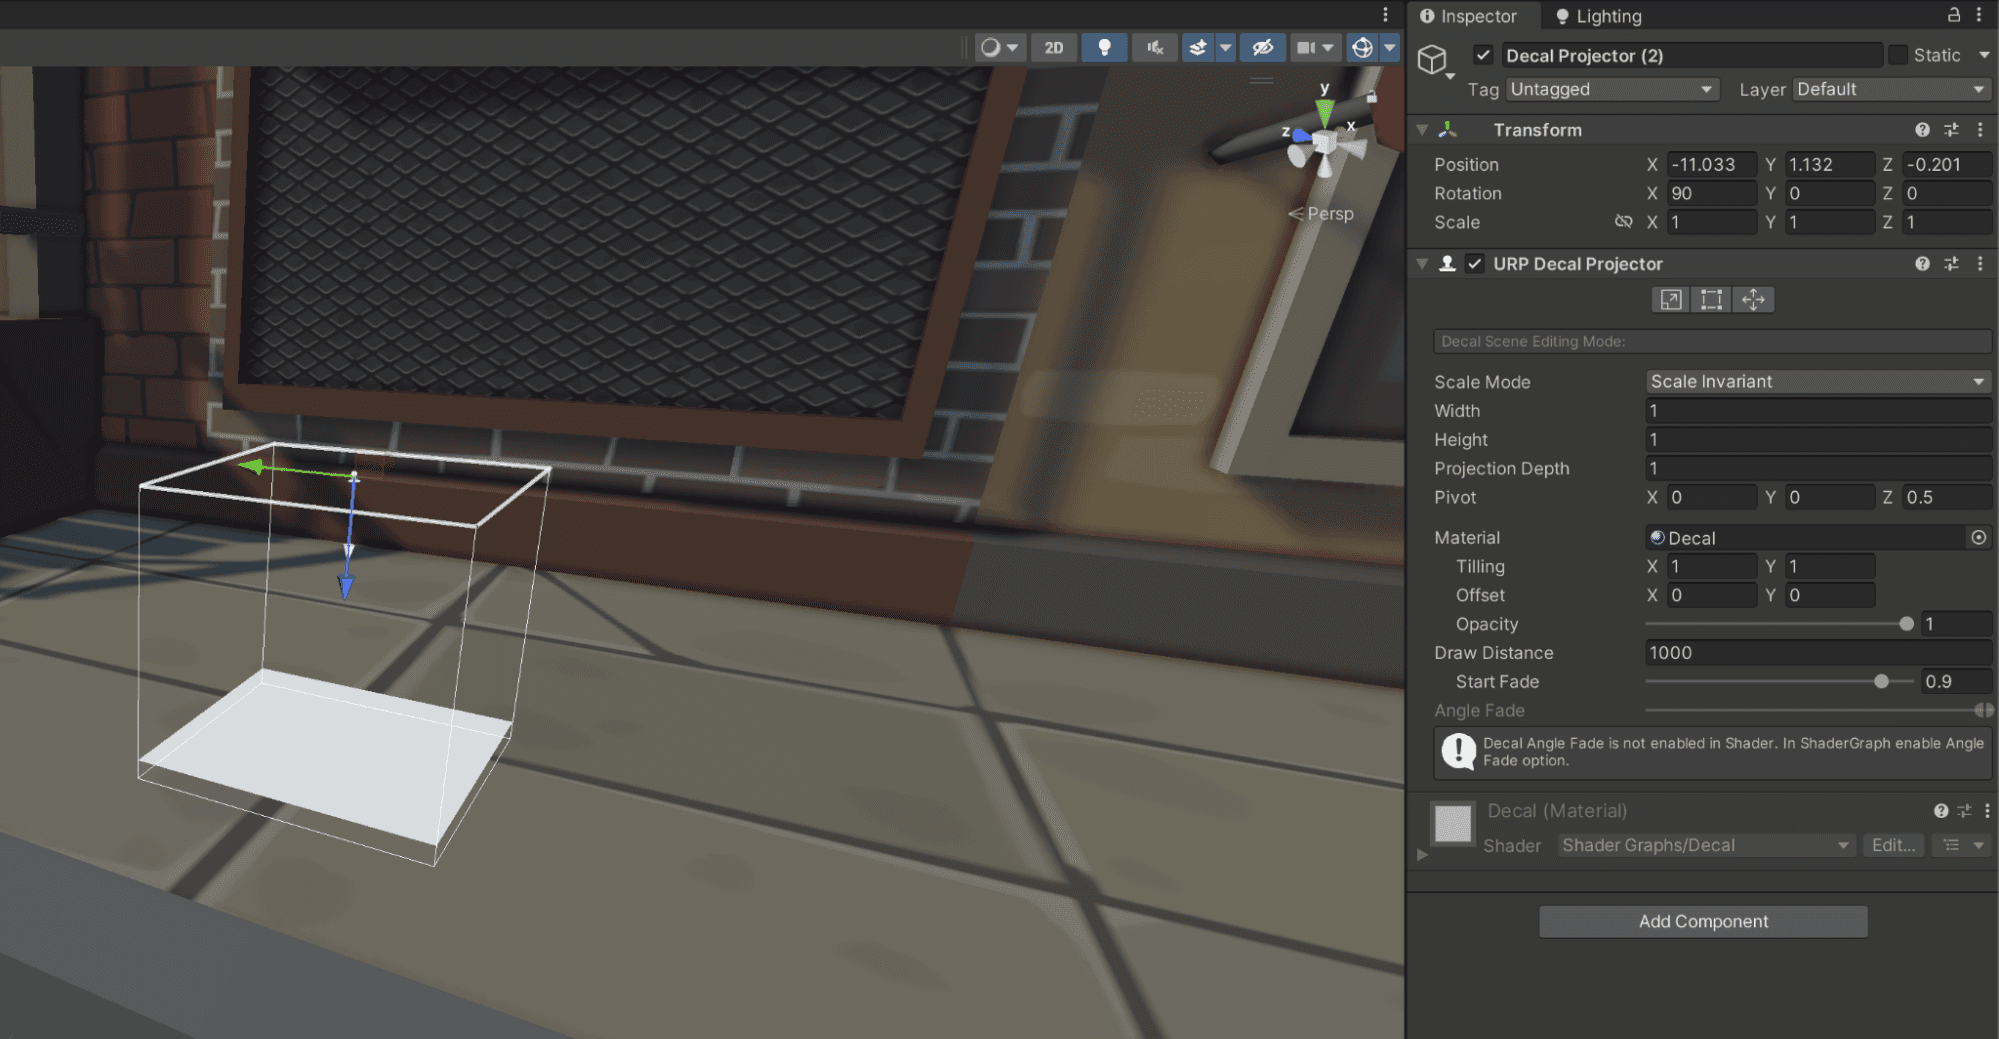The width and height of the screenshot is (1999, 1039).
Task: Open Decal (Material) help icon
Action: [1940, 811]
